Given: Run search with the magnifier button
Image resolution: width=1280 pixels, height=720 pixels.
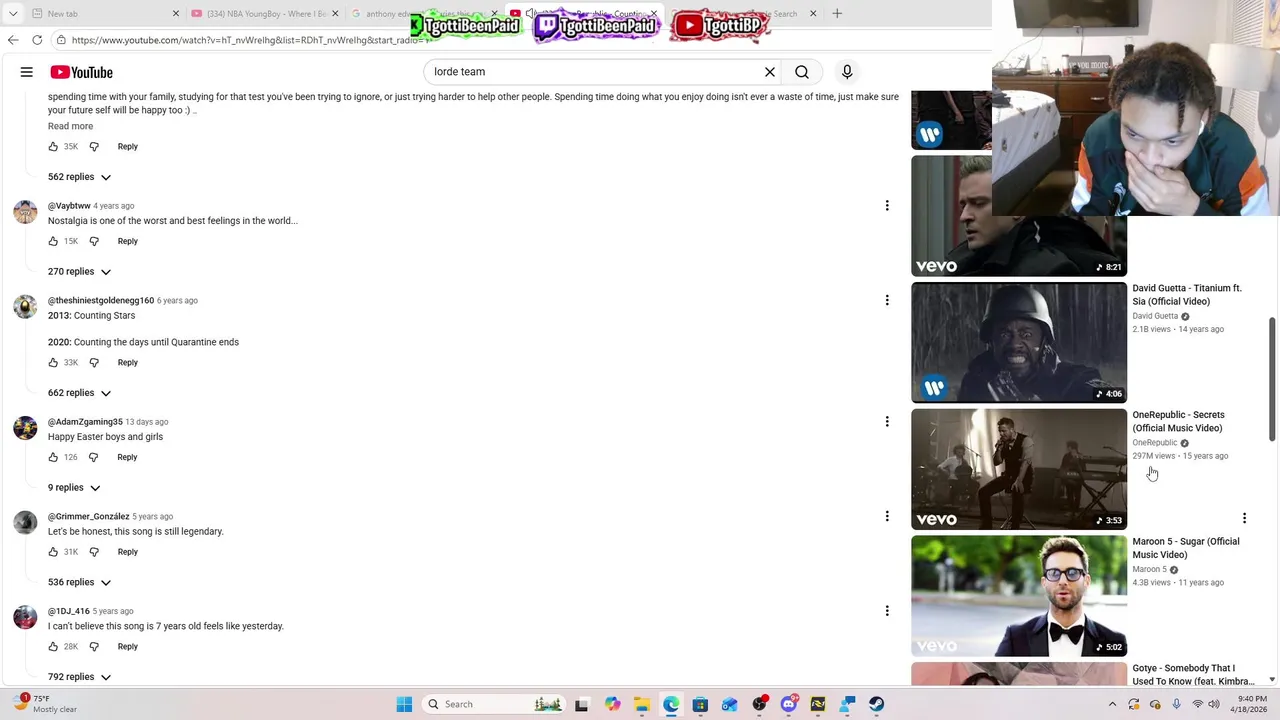Looking at the screenshot, I should coord(802,72).
